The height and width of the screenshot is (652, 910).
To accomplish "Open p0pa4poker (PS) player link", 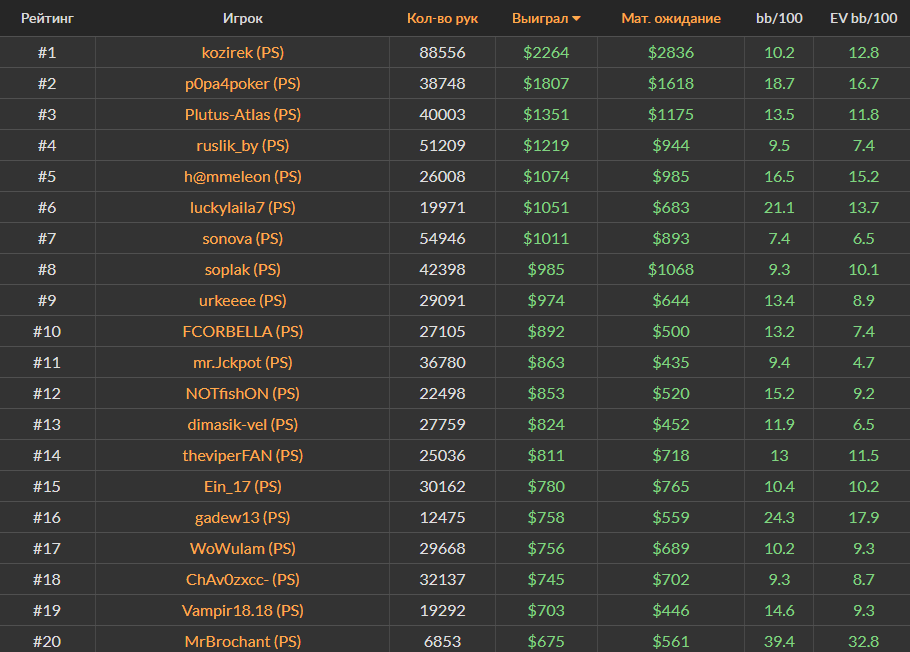I will [x=242, y=83].
